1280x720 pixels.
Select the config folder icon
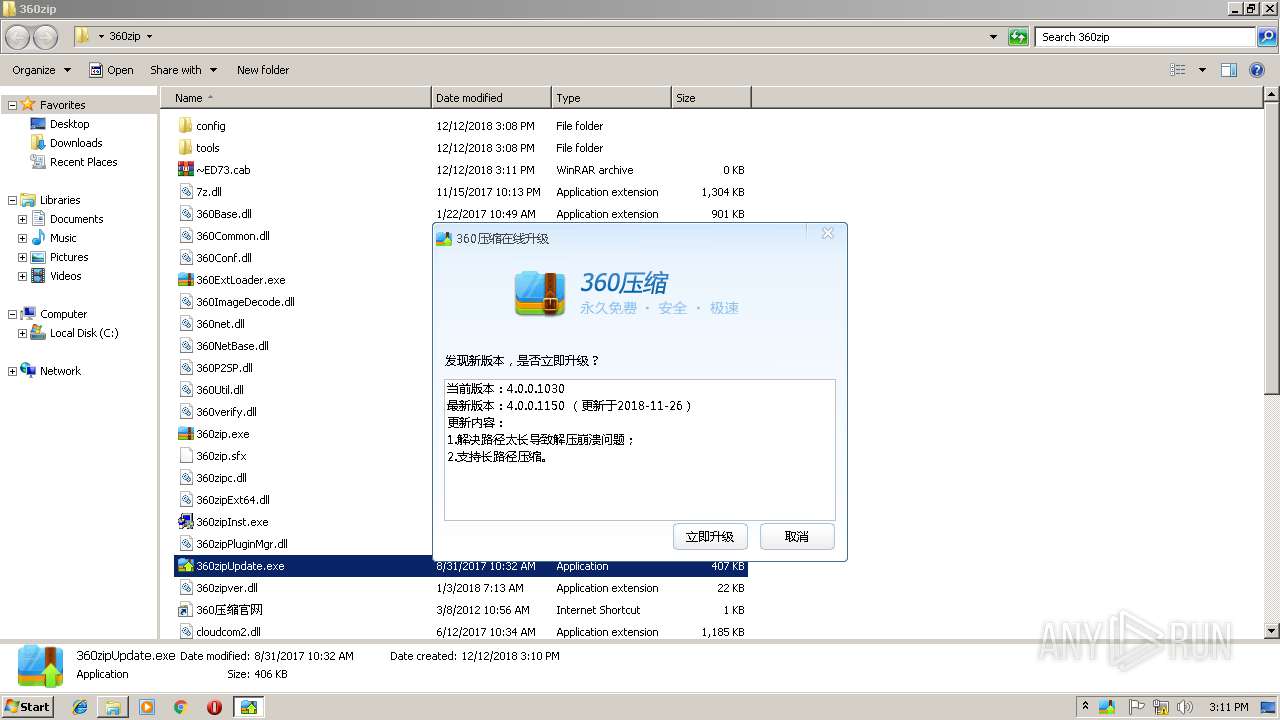(x=185, y=126)
